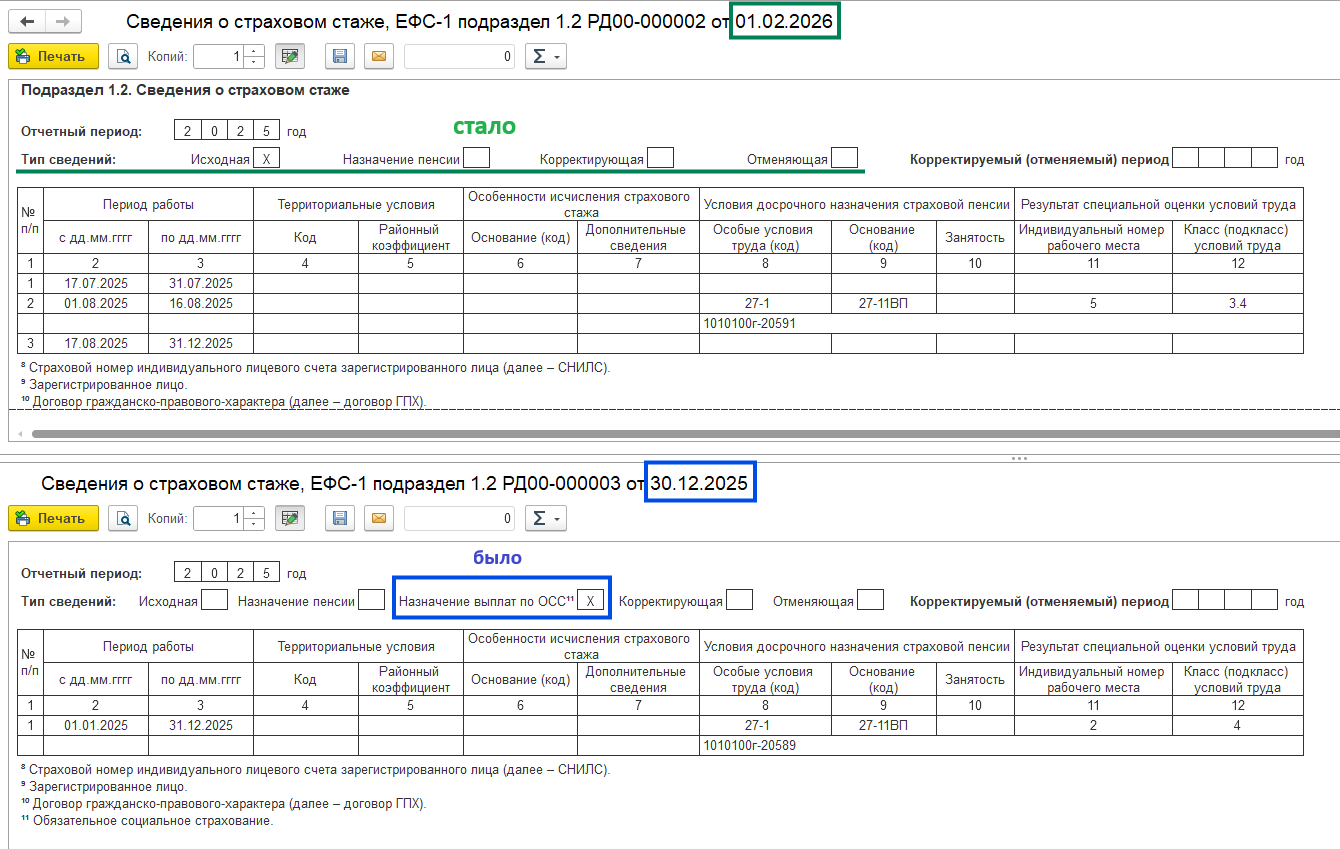Click the Копий input field in the bottom toolbar

(x=218, y=518)
